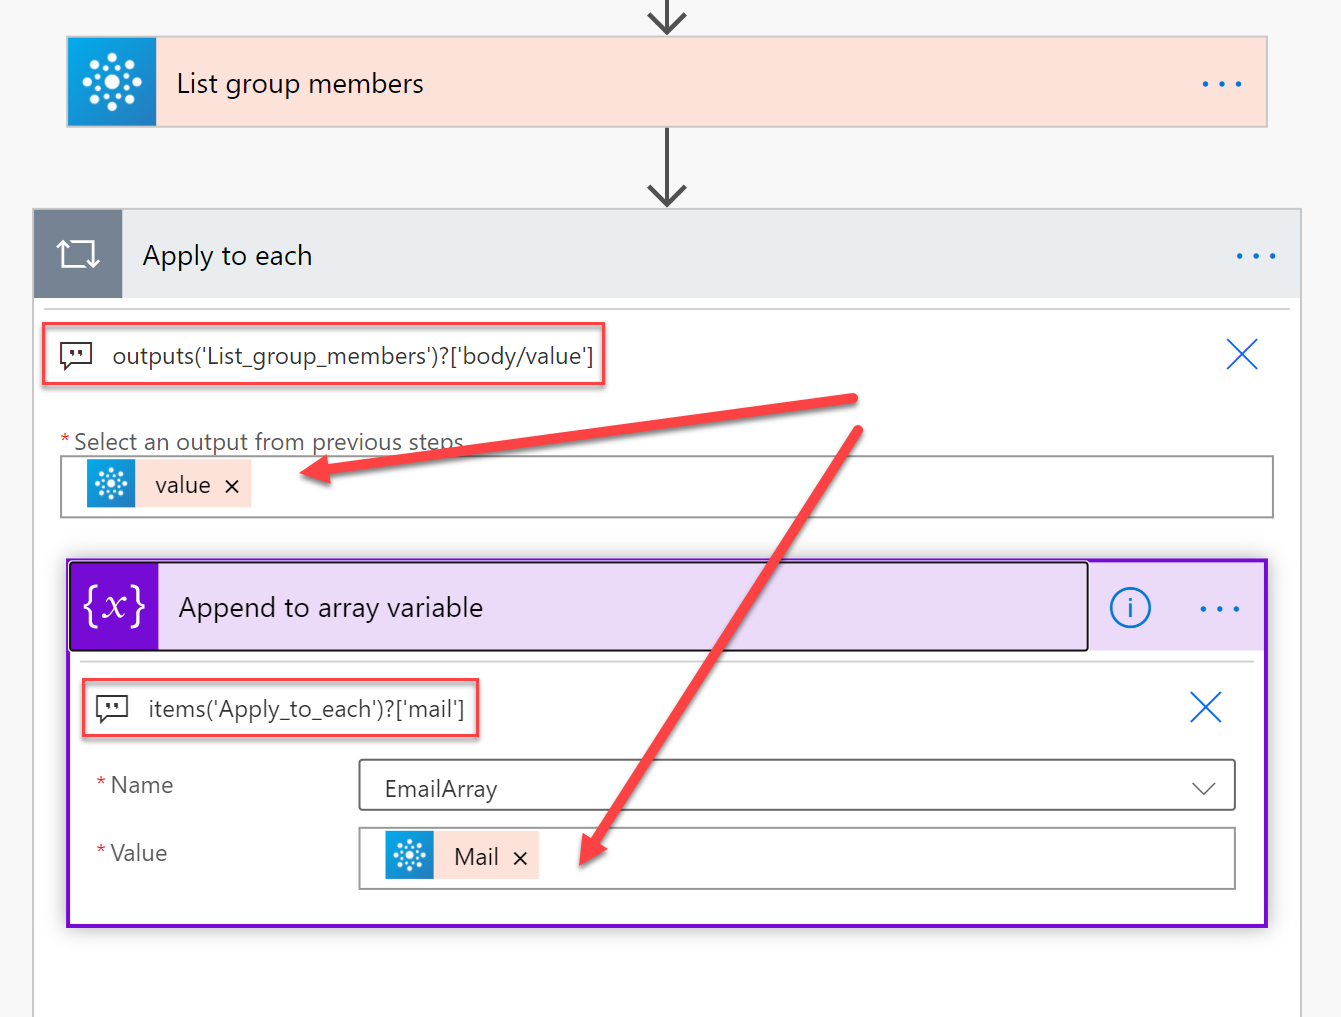Click the Append to array variable icon

click(x=114, y=607)
